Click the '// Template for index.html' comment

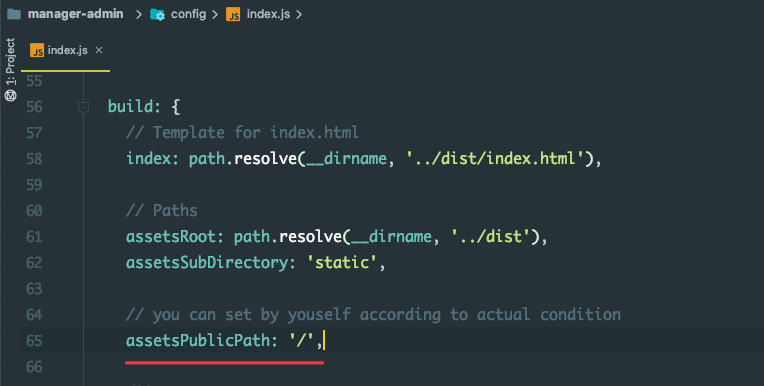[242, 133]
